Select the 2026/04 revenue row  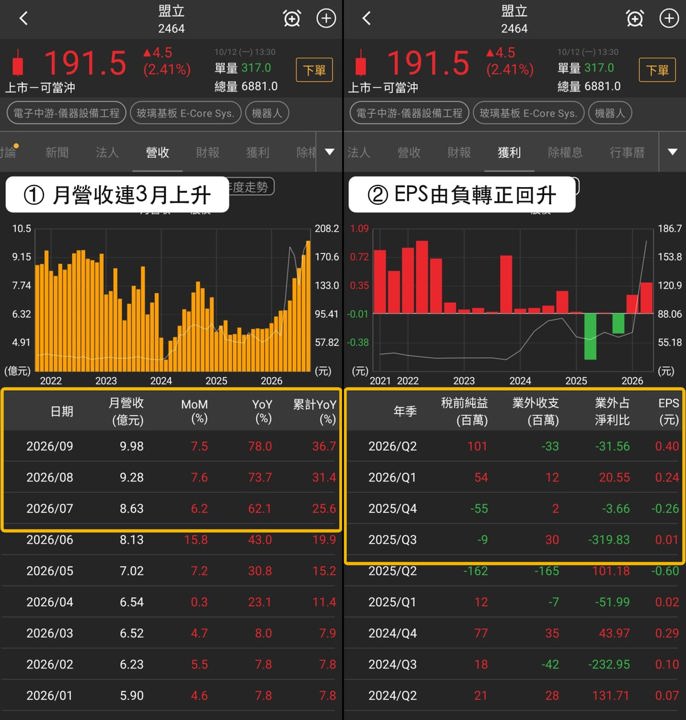(x=171, y=602)
